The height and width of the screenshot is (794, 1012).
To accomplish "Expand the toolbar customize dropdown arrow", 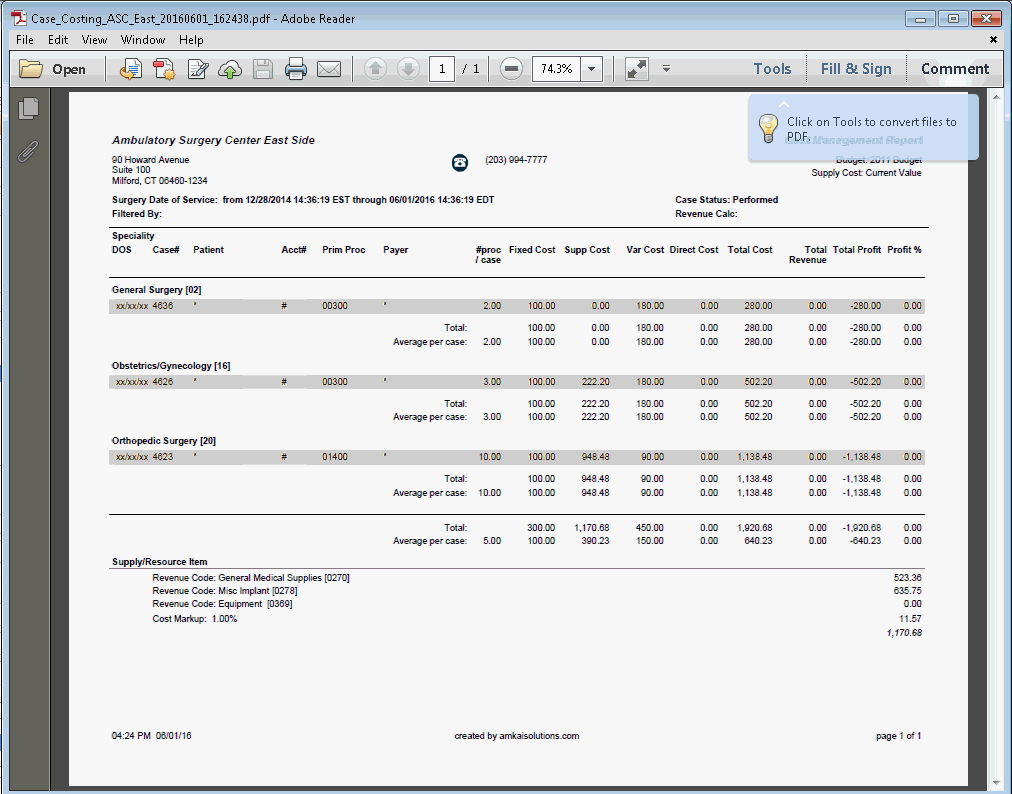I will point(667,68).
